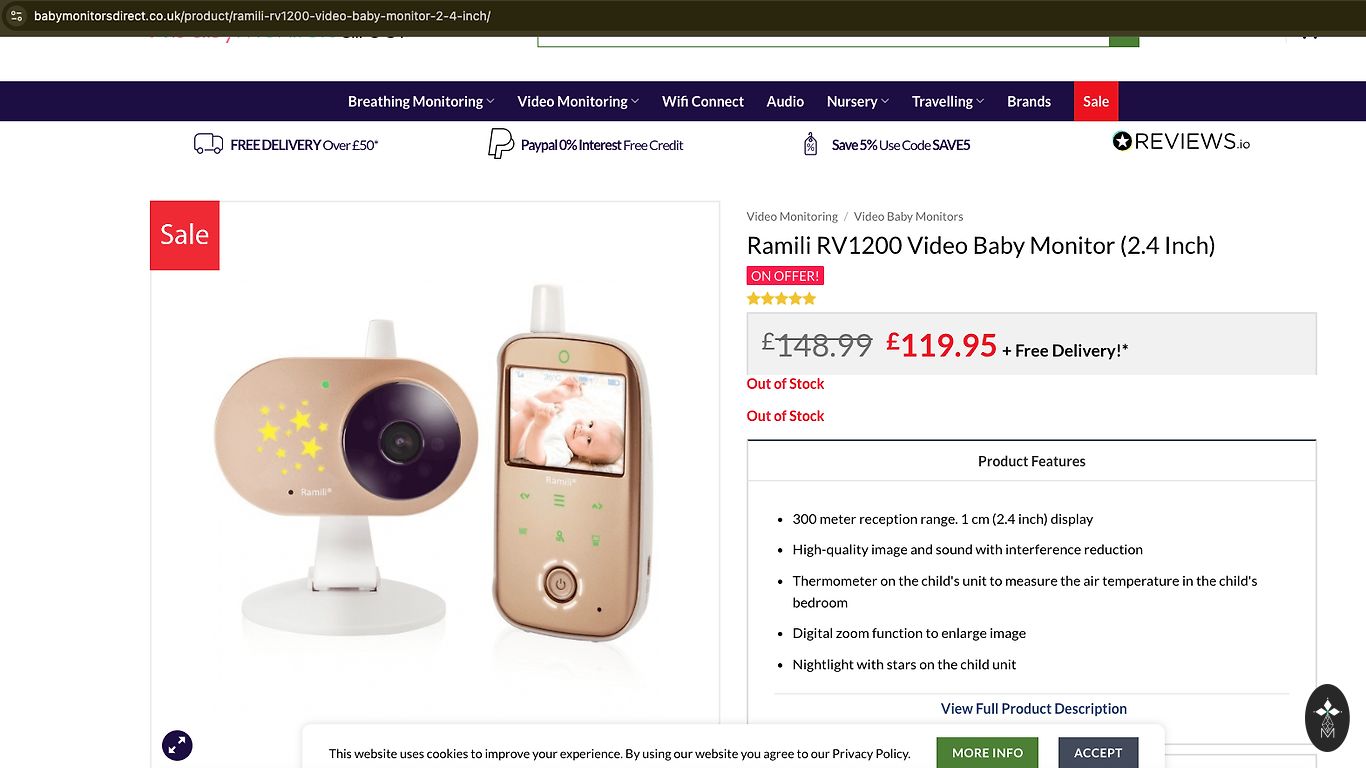The width and height of the screenshot is (1366, 768).
Task: Open the View Full Product Description link
Action: [x=1033, y=708]
